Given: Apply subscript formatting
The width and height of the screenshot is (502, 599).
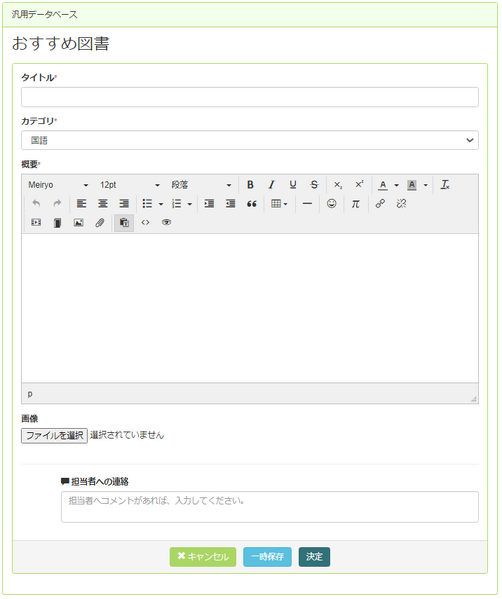Looking at the screenshot, I should click(338, 185).
